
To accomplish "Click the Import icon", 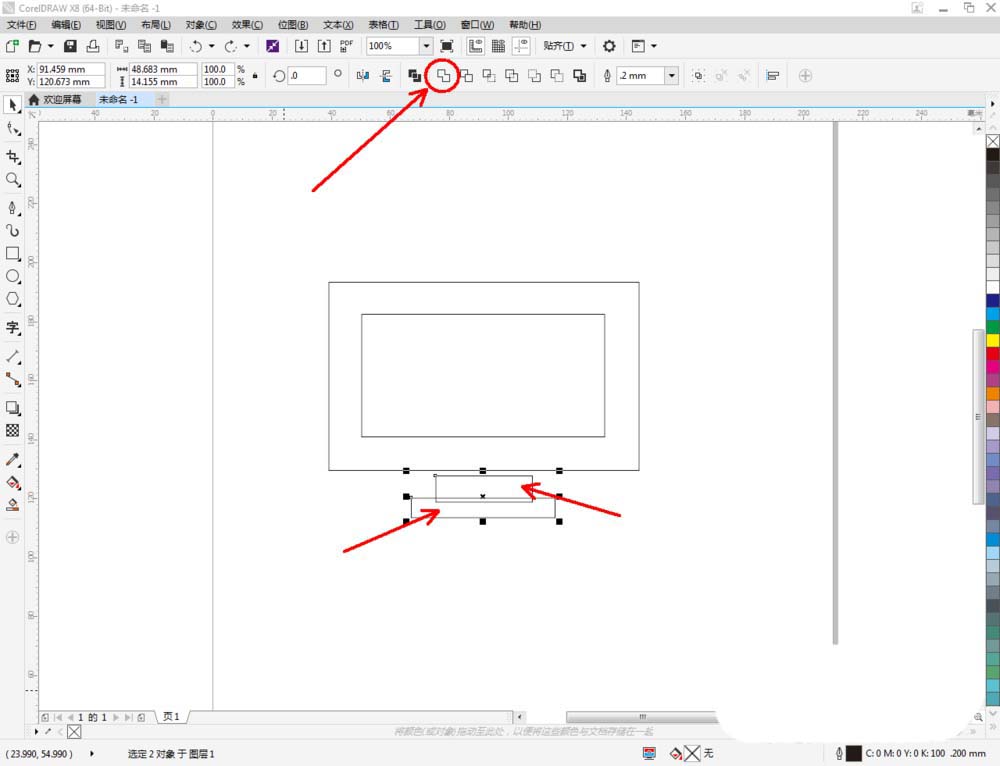I will coord(301,46).
